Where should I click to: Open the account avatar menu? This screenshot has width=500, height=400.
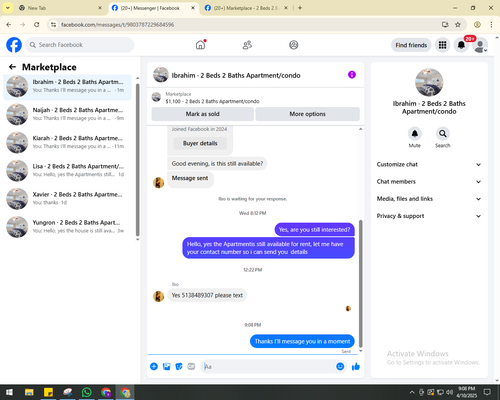[x=480, y=45]
